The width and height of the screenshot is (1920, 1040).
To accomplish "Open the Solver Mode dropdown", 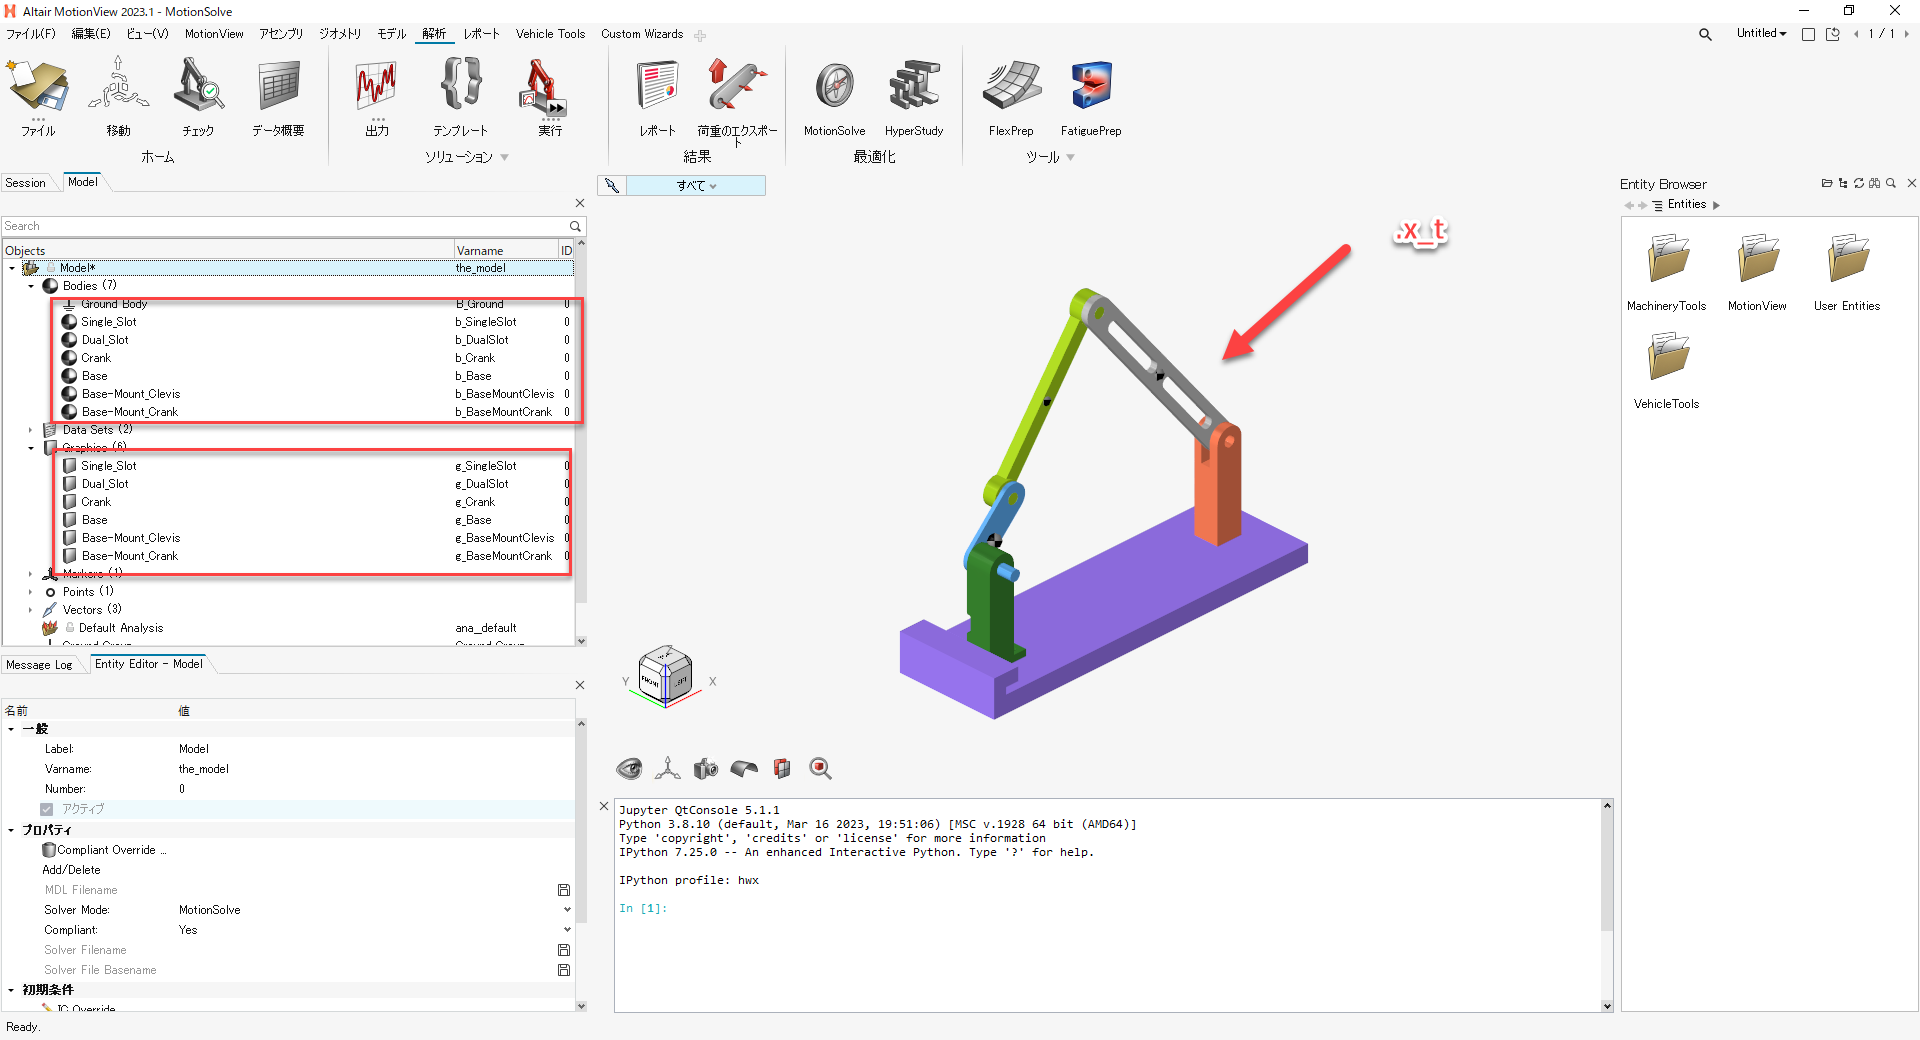I will pyautogui.click(x=567, y=910).
